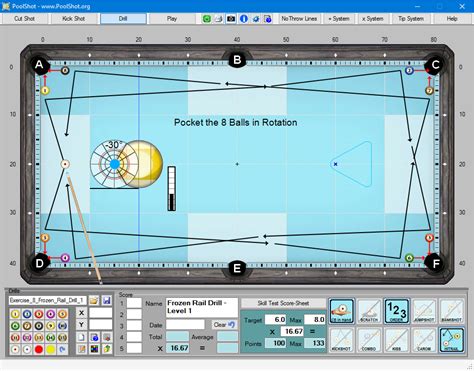This screenshot has width=474, height=371.
Task: Click the Score 3 input box
Action: (x=134, y=326)
